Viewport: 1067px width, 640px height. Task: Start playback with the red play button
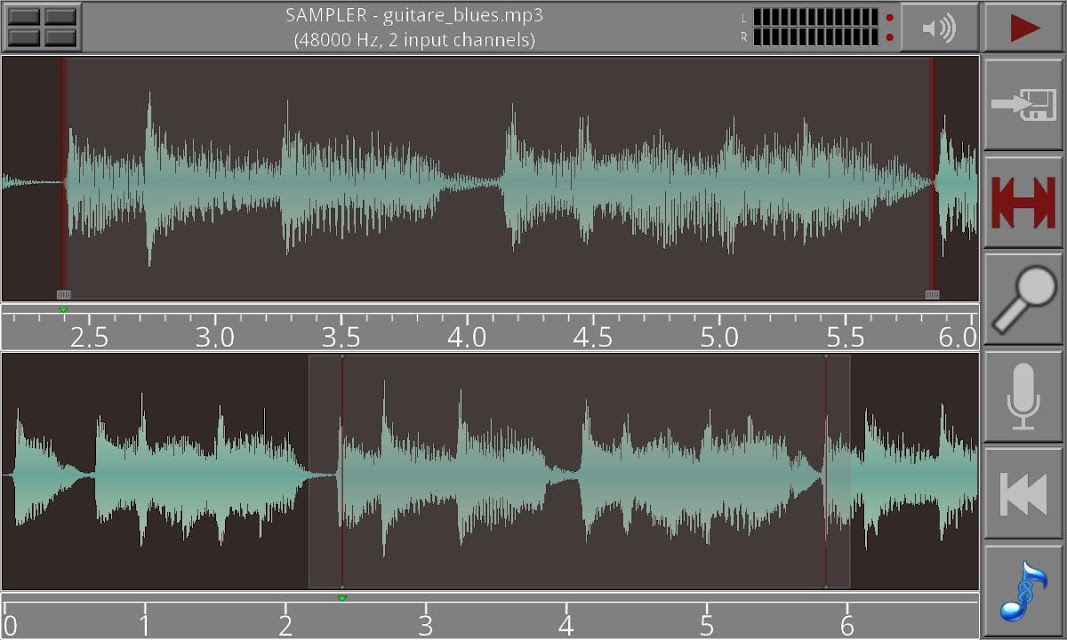pos(1023,27)
